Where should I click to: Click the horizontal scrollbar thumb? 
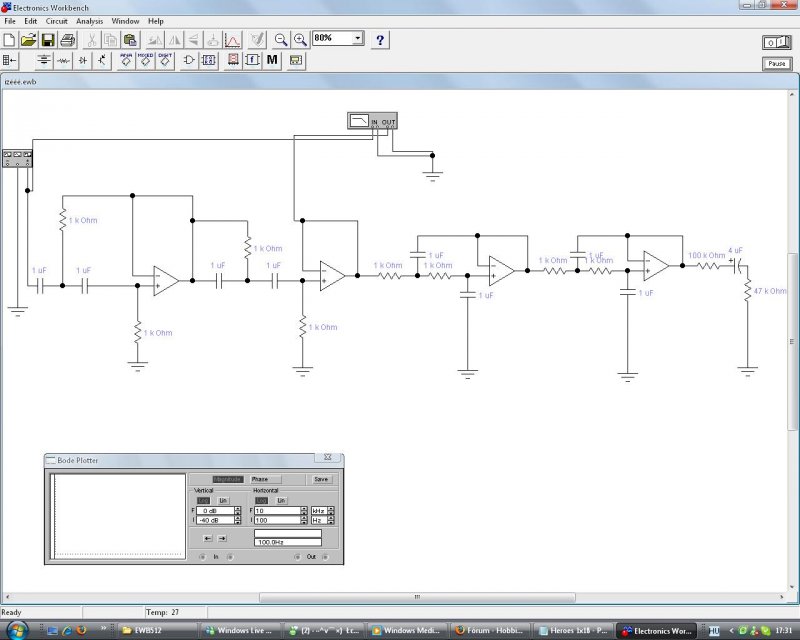click(417, 597)
